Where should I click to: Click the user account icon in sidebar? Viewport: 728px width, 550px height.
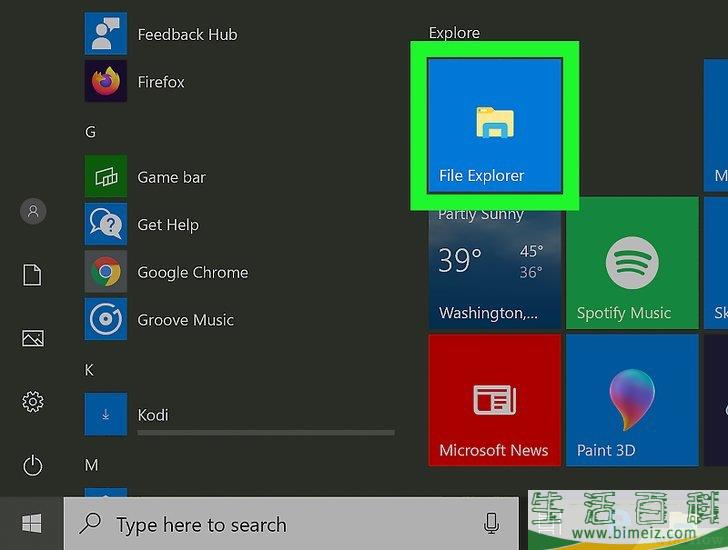click(33, 212)
